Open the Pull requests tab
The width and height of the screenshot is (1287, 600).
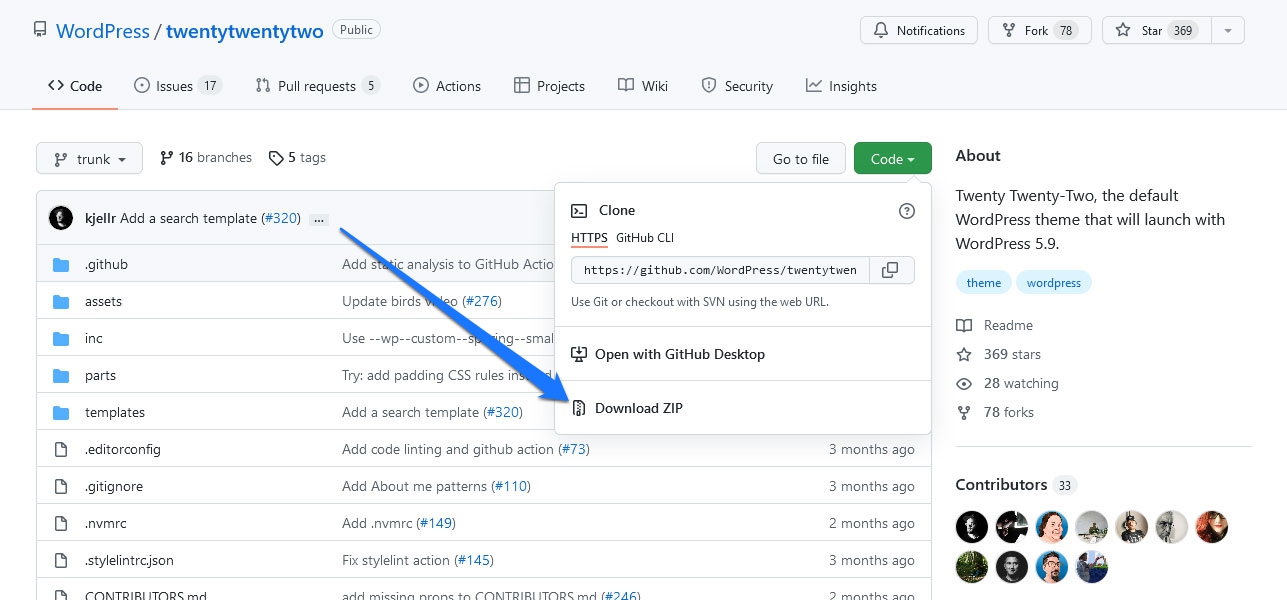click(x=317, y=86)
